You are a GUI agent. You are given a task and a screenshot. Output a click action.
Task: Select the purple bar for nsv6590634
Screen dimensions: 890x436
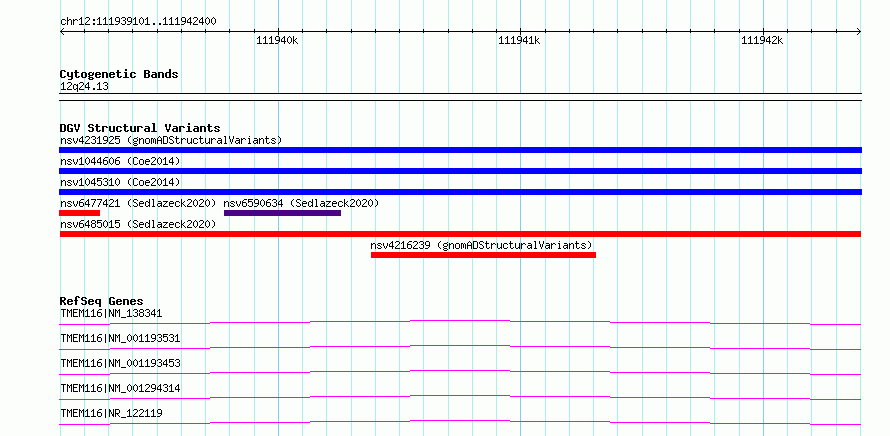282,213
